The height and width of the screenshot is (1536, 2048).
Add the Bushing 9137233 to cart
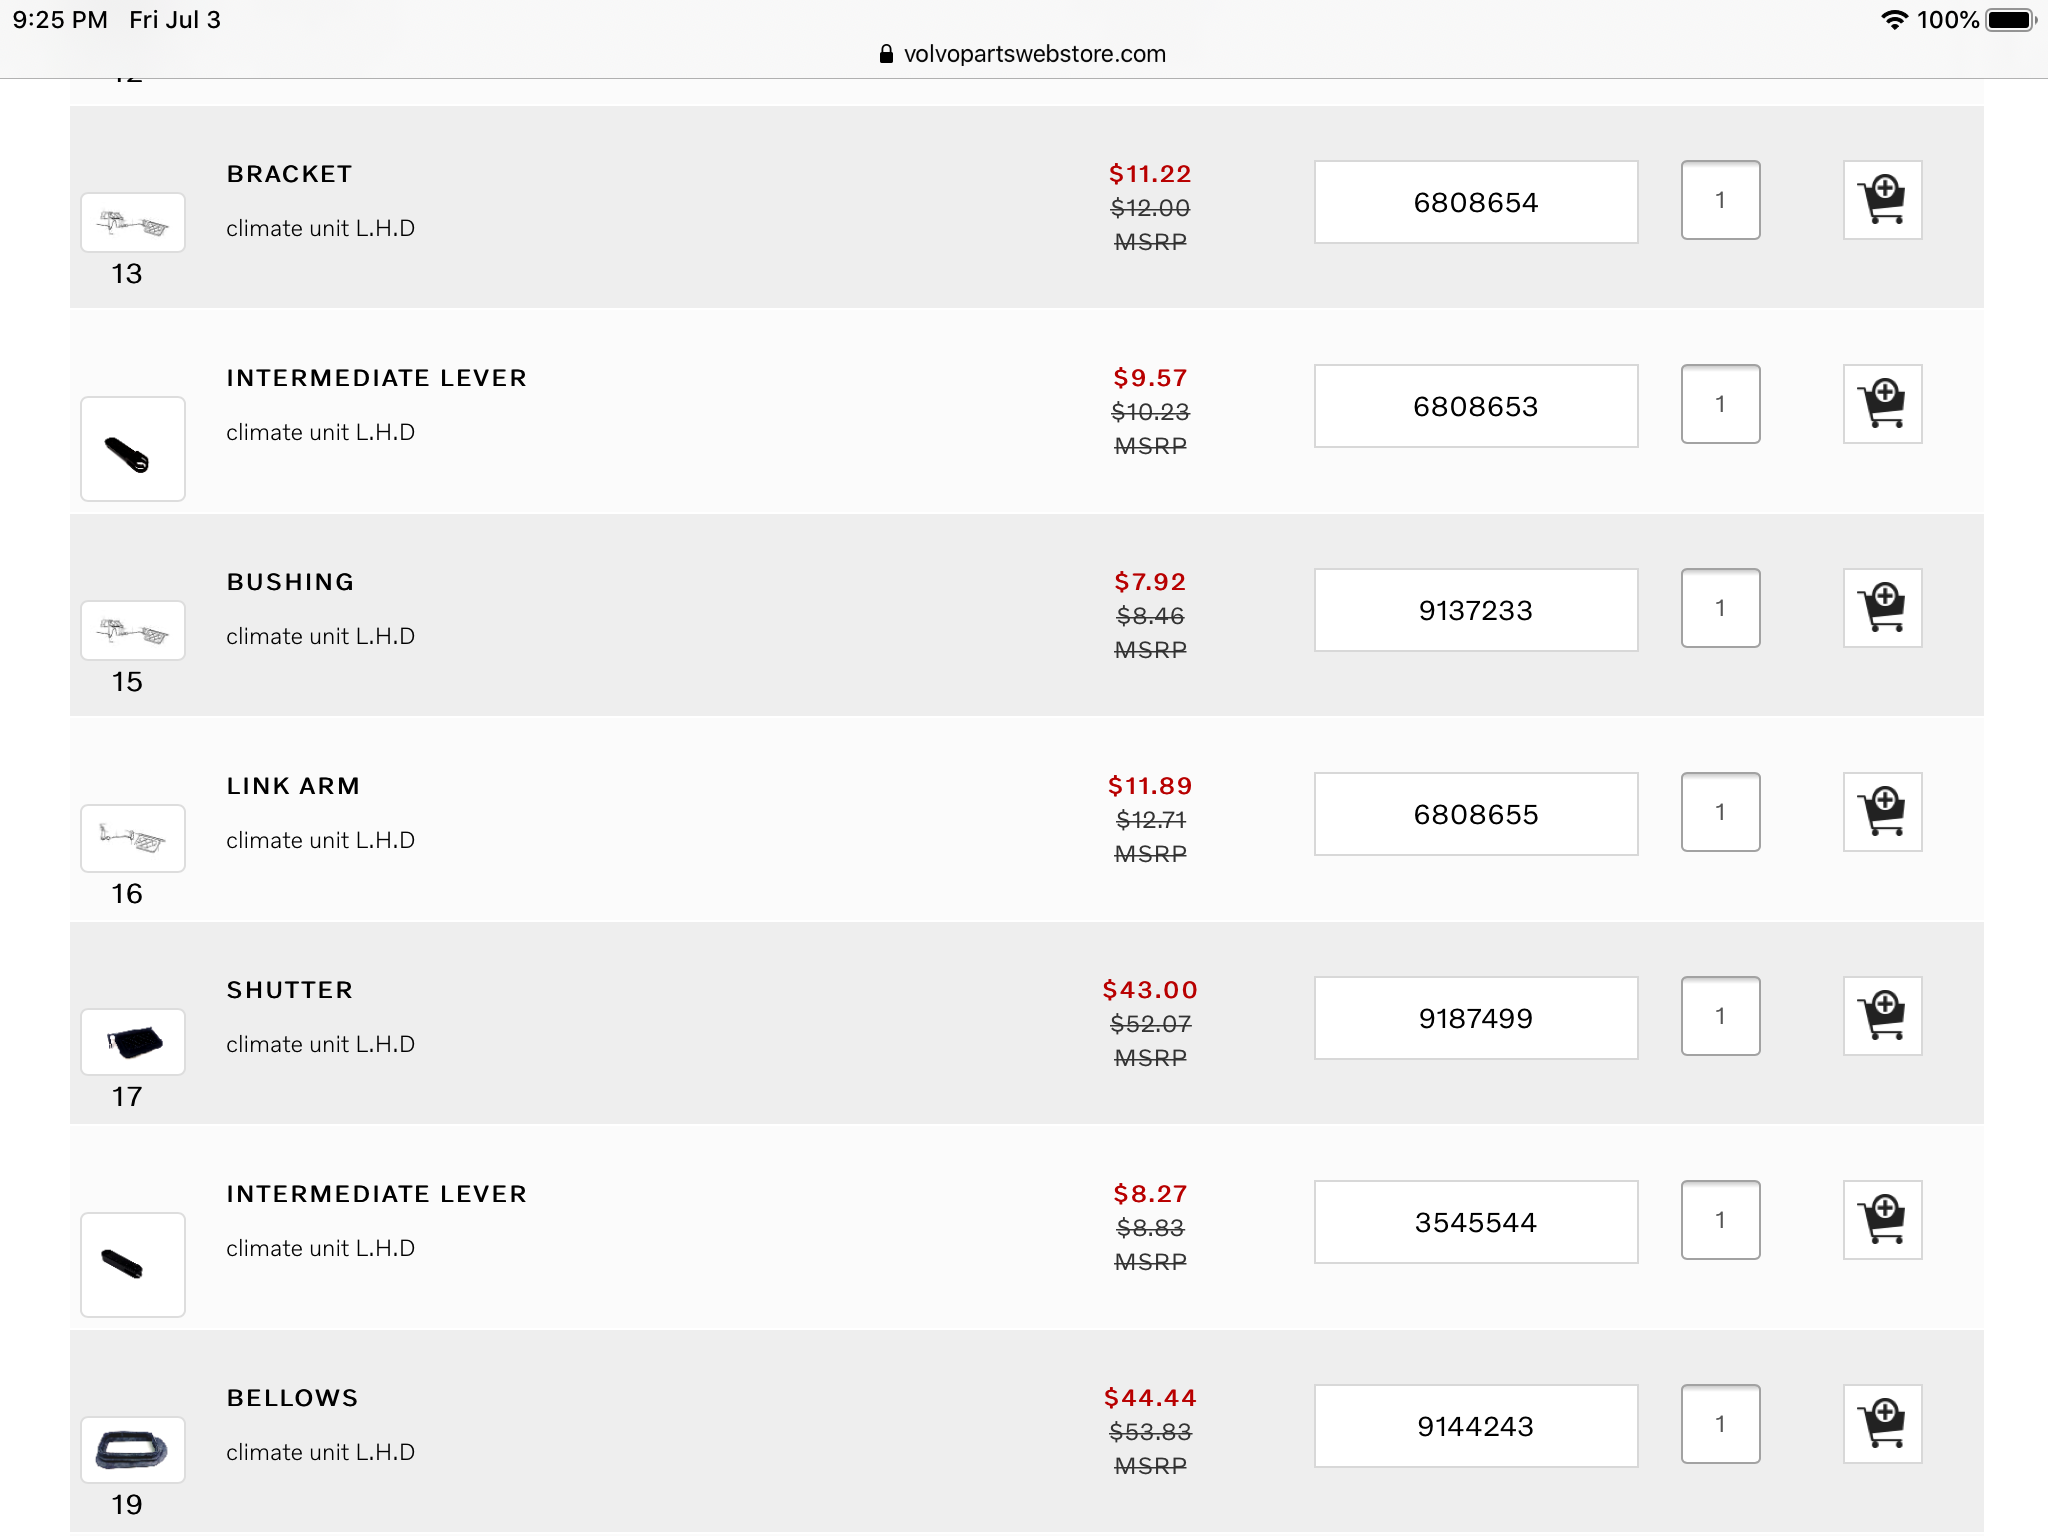1882,609
